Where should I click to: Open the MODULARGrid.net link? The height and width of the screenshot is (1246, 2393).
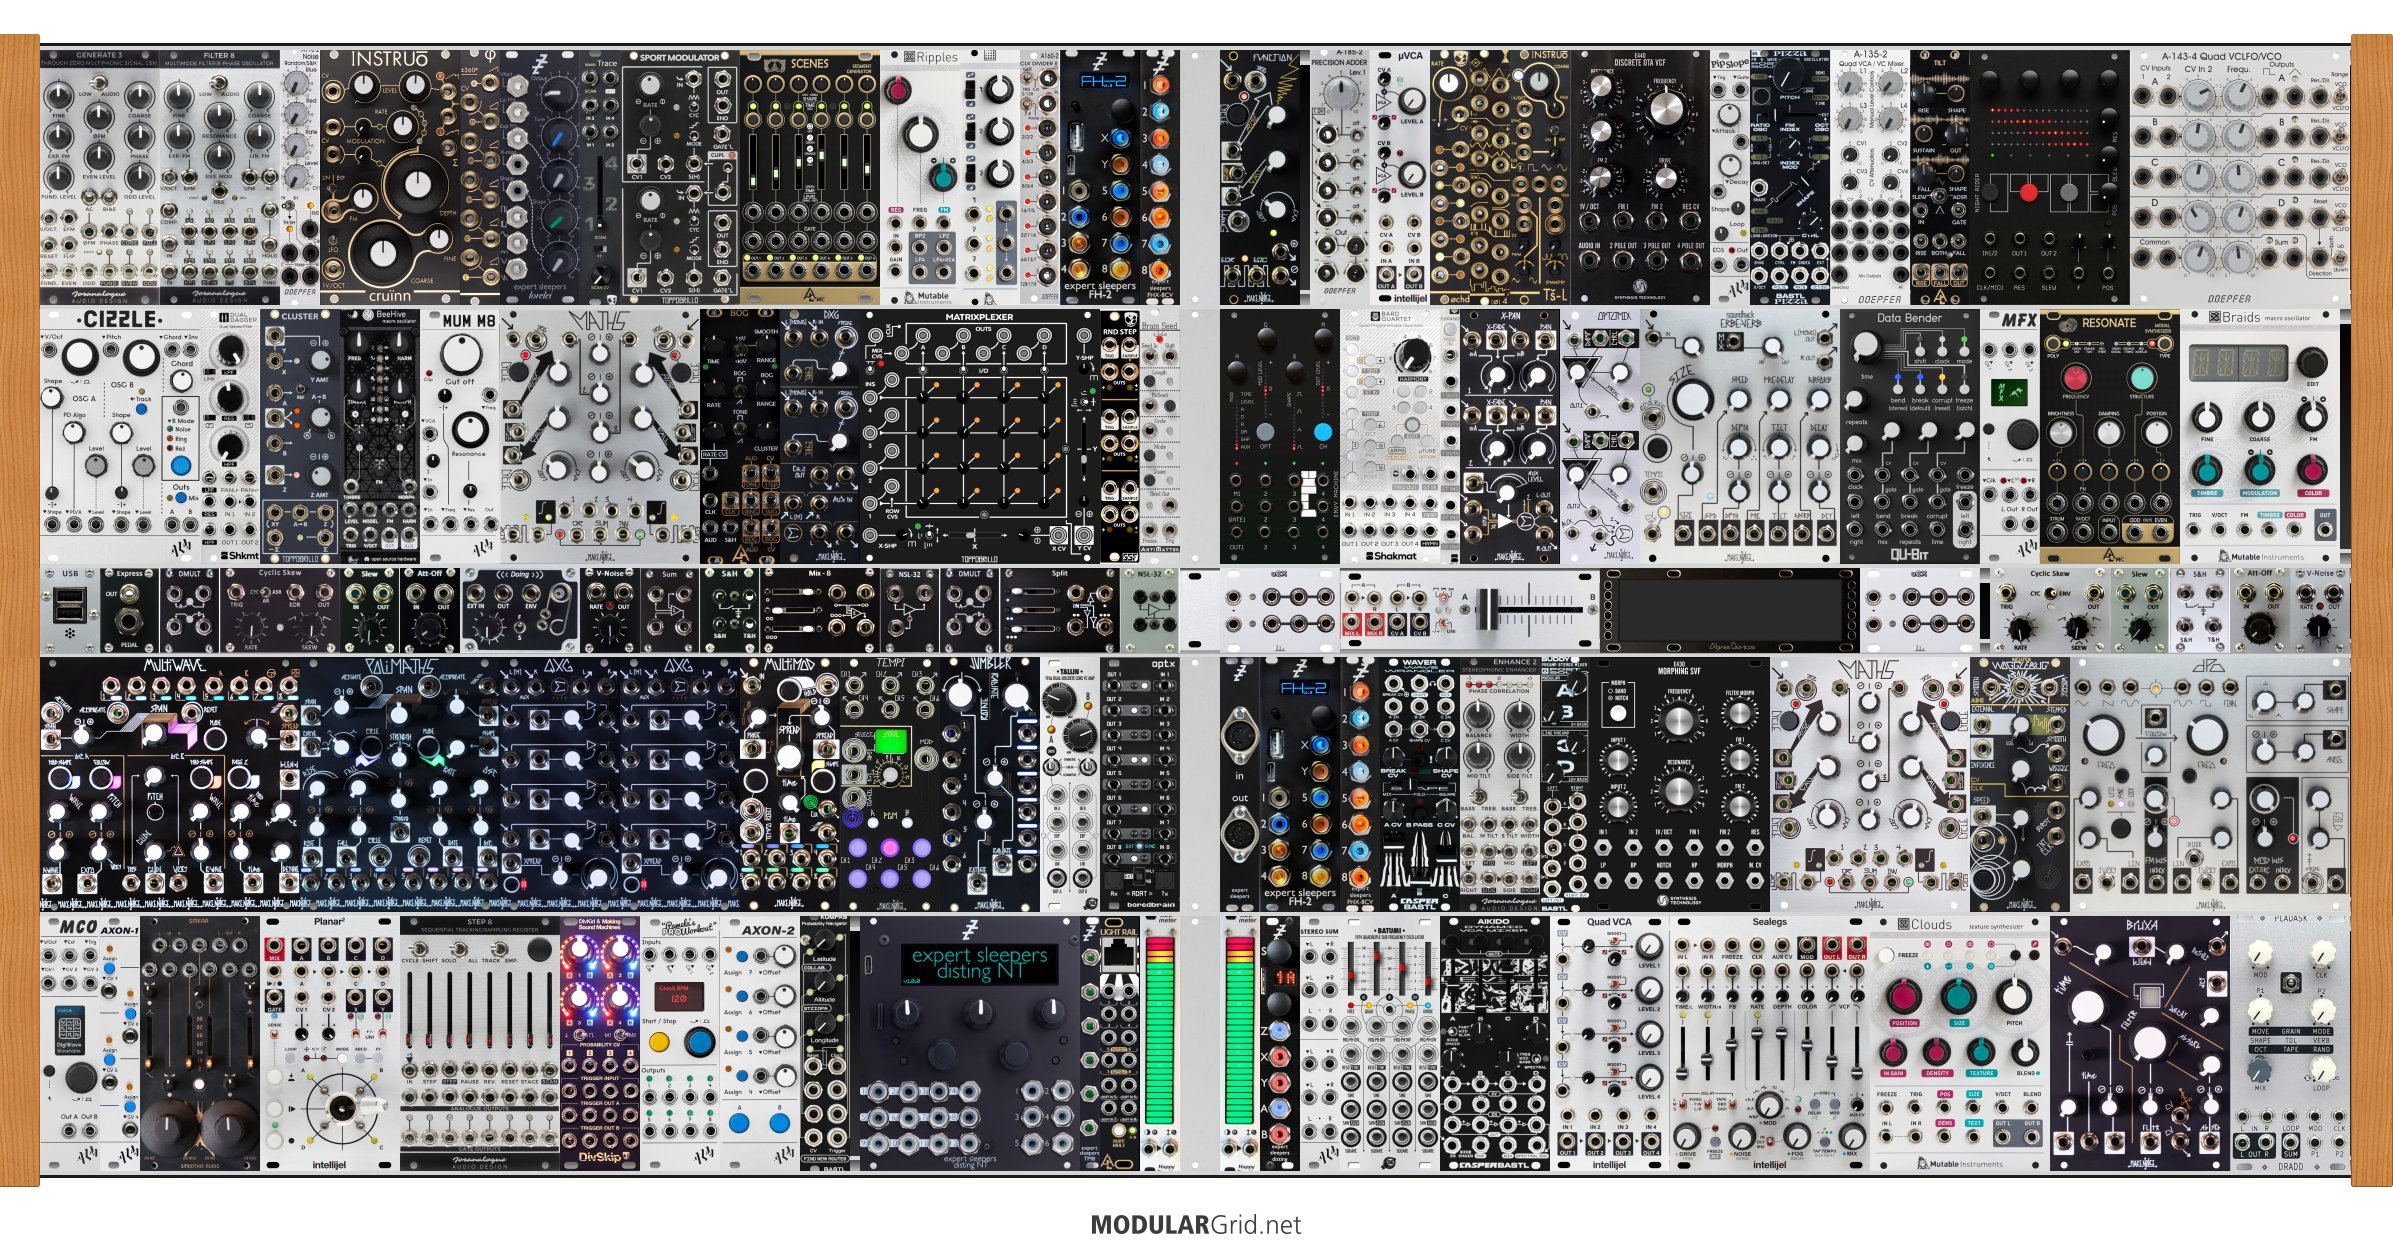coord(1196,1225)
